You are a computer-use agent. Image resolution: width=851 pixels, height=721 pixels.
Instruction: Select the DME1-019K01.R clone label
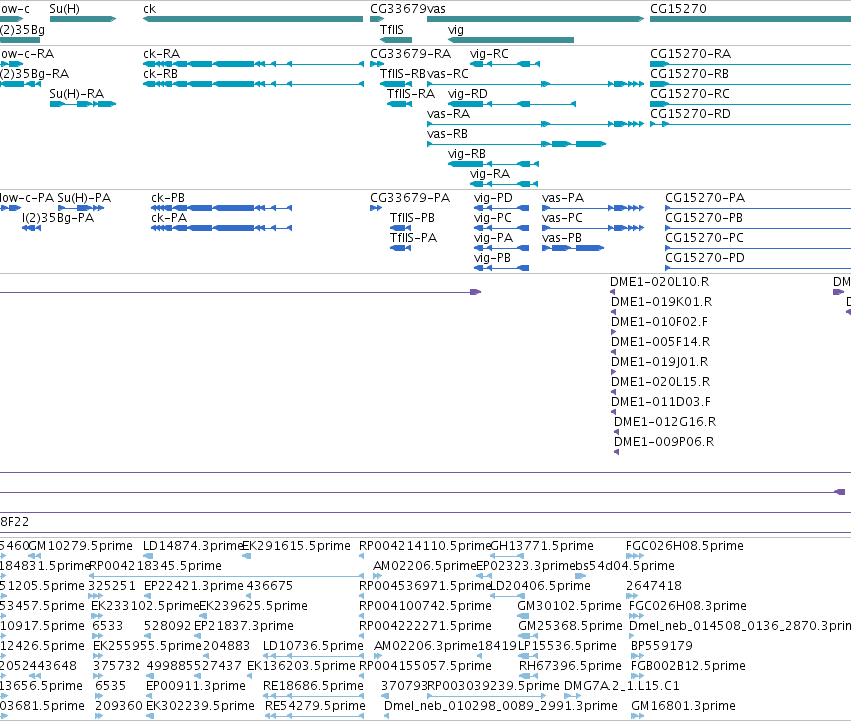[x=662, y=302]
